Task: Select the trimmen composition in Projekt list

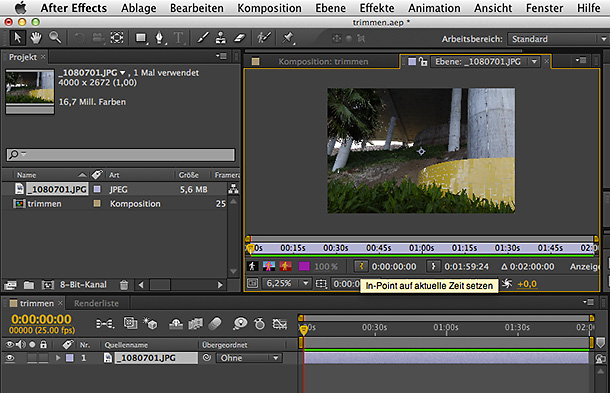Action: [44, 204]
